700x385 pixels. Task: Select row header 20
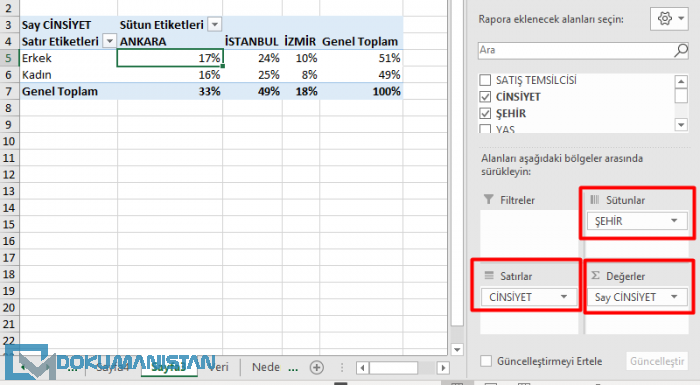click(9, 308)
